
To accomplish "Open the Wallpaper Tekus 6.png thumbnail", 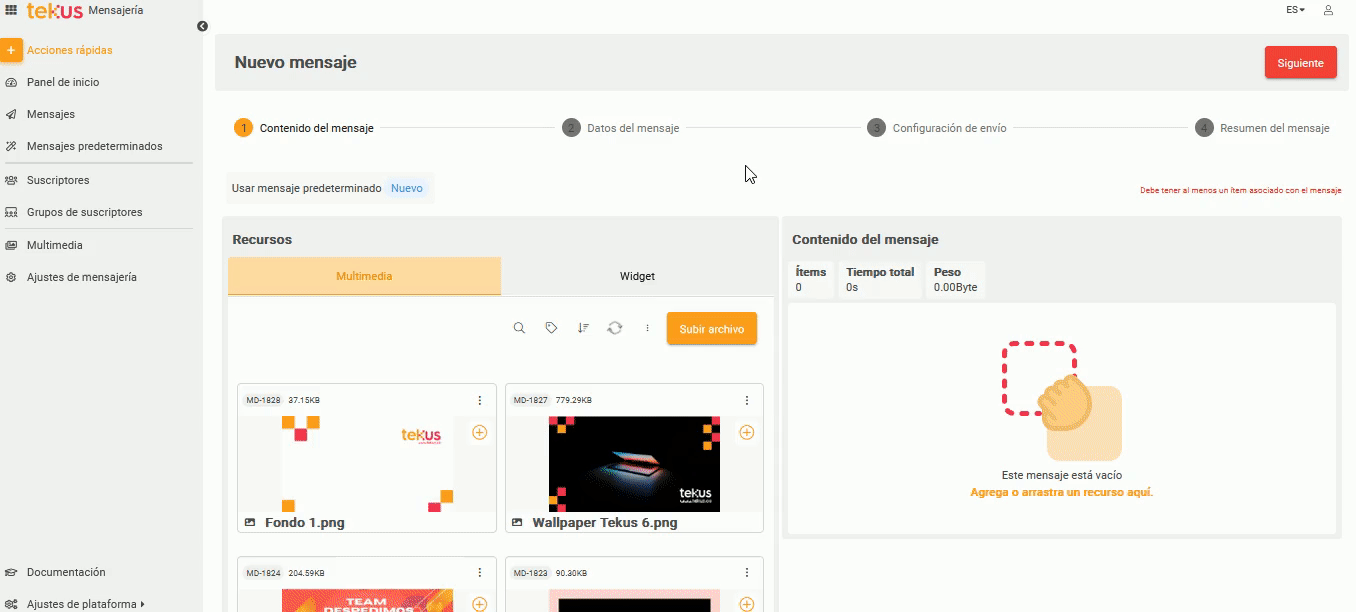I will point(634,464).
